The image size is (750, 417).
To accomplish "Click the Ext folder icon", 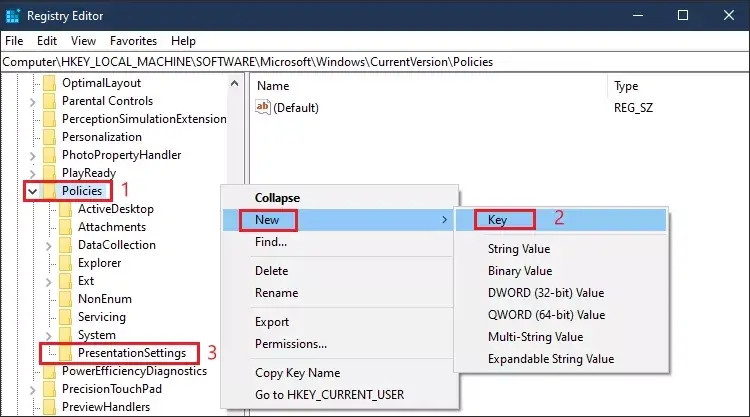I will 66,281.
